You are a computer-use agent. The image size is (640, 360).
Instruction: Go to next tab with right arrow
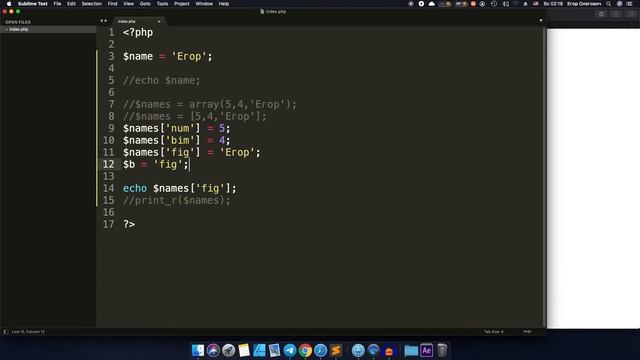(106, 21)
